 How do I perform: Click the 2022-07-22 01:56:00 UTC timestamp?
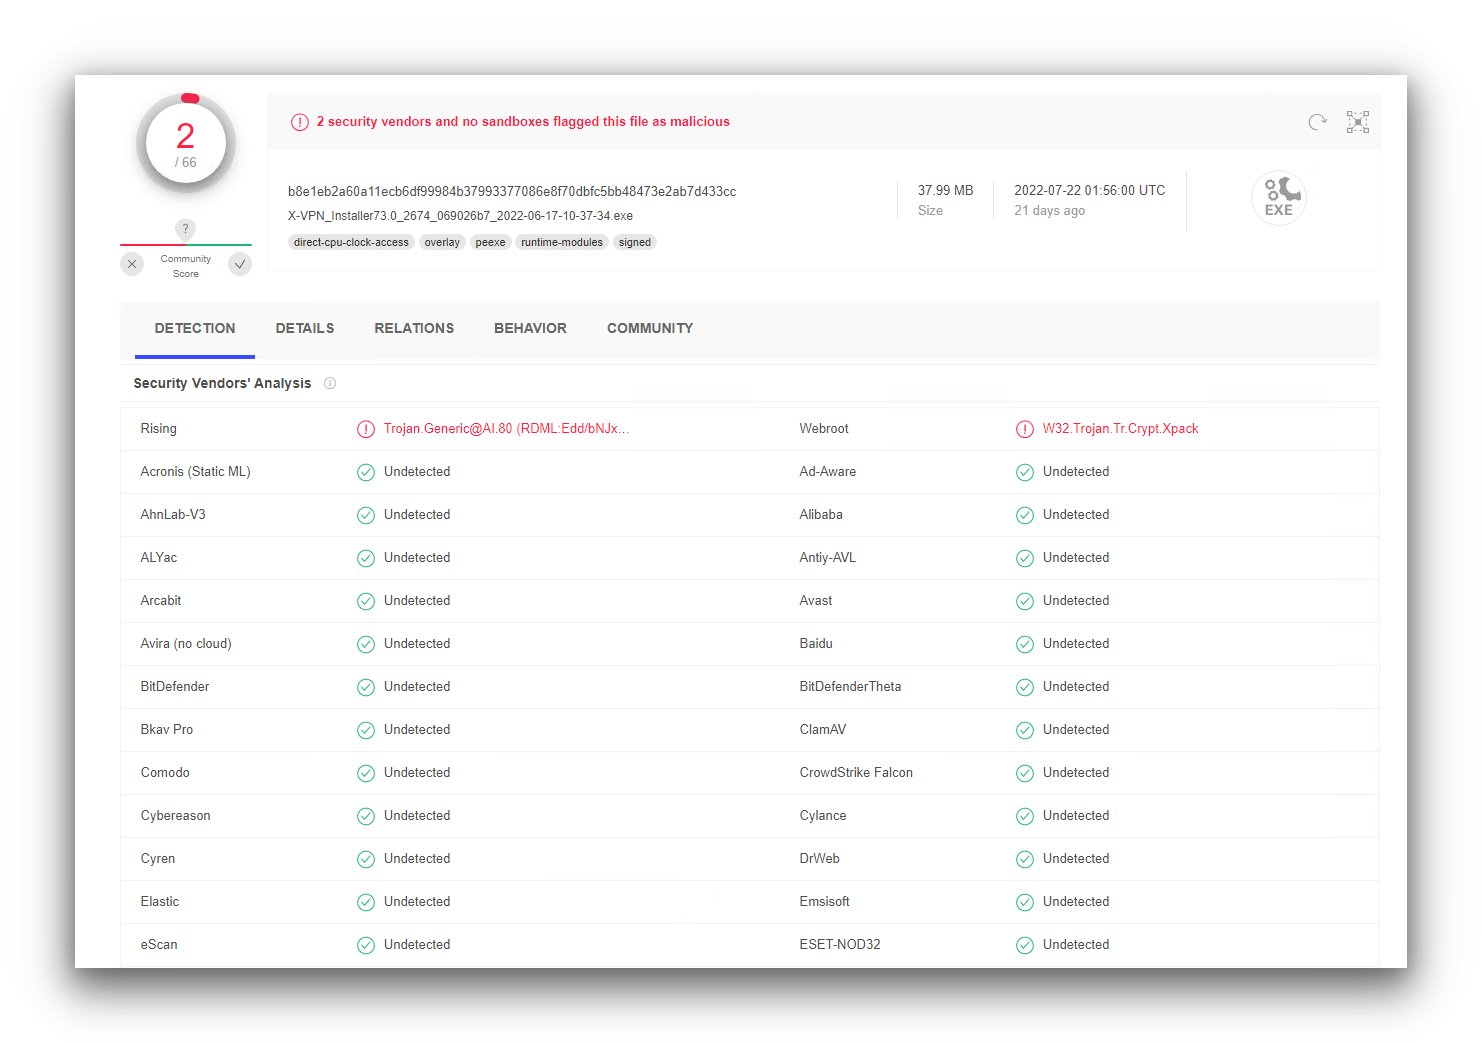click(x=1089, y=190)
